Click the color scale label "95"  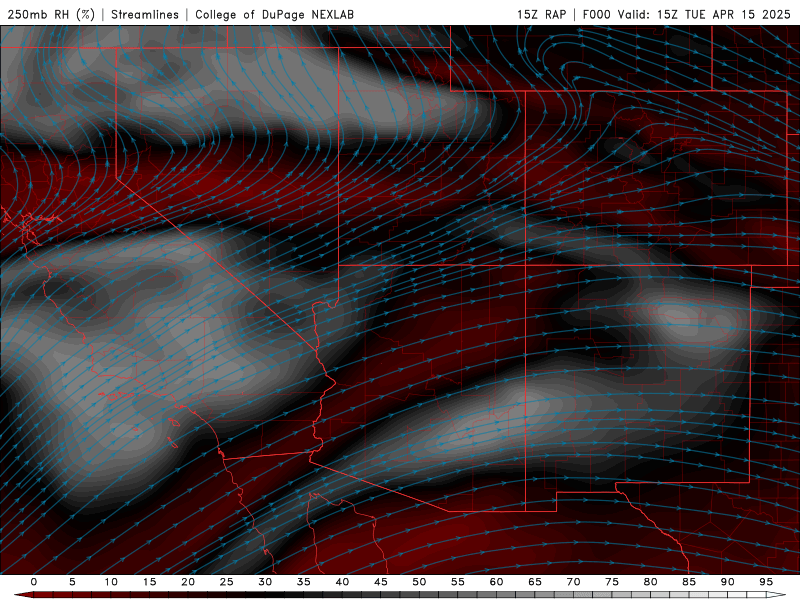(765, 582)
